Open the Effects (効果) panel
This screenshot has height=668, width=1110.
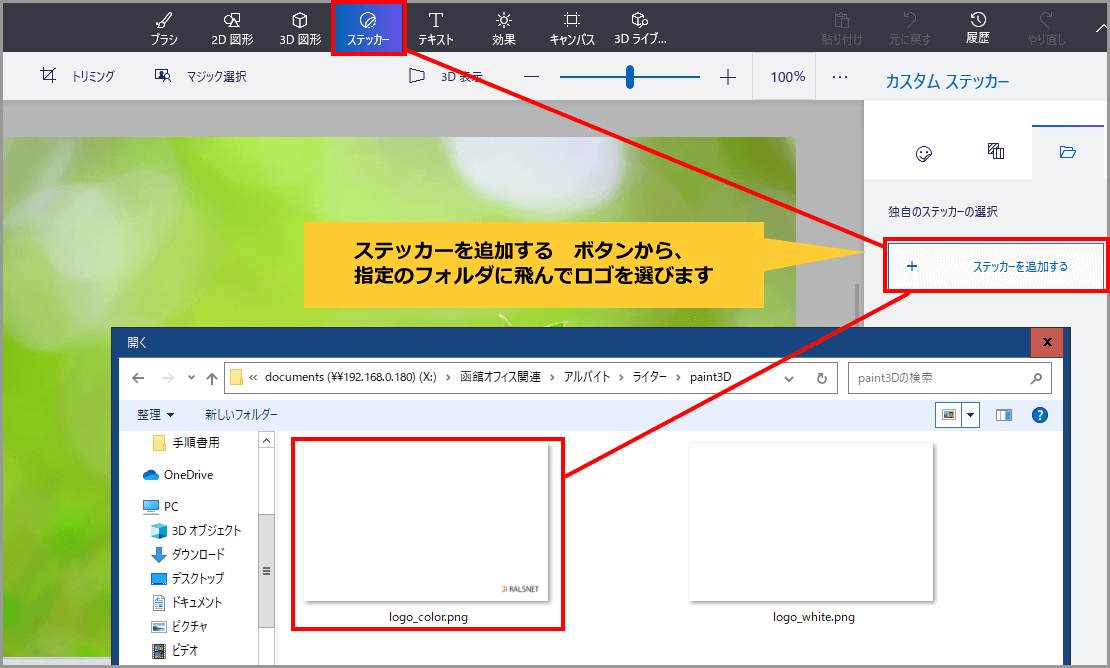click(503, 28)
